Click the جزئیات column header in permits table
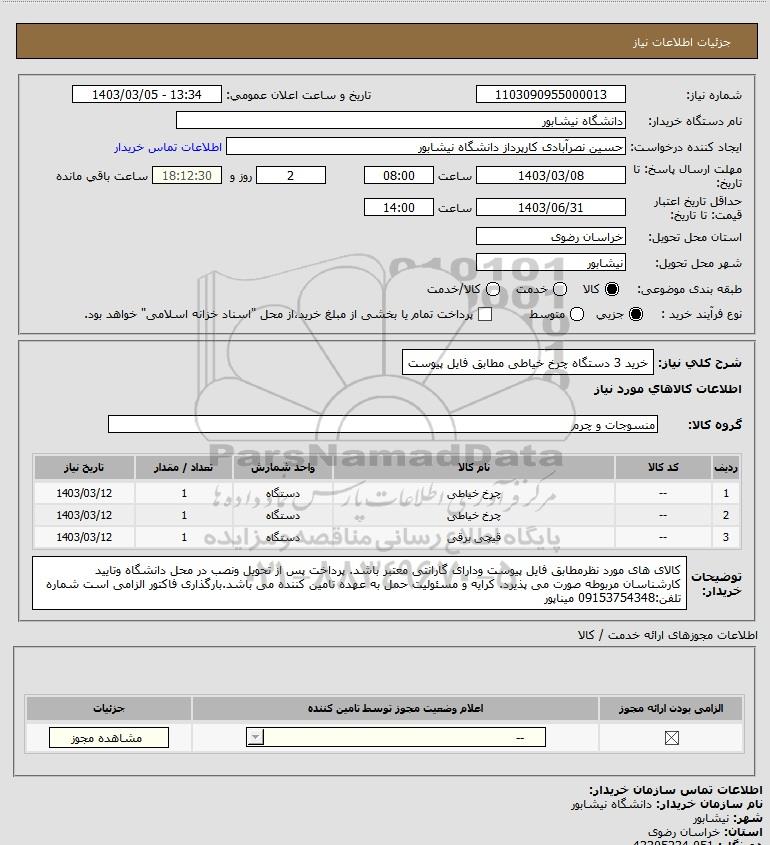This screenshot has width=770, height=845. 109,708
